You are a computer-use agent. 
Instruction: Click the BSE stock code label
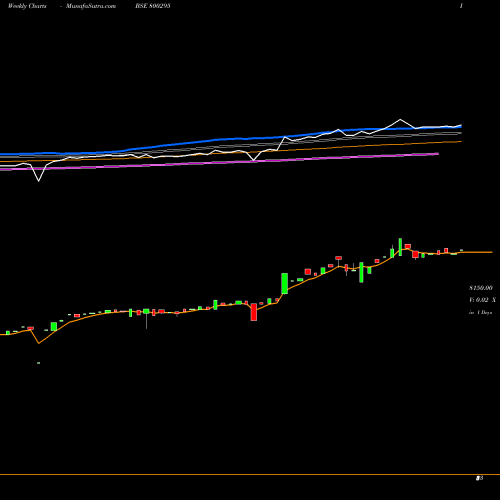[153, 6]
